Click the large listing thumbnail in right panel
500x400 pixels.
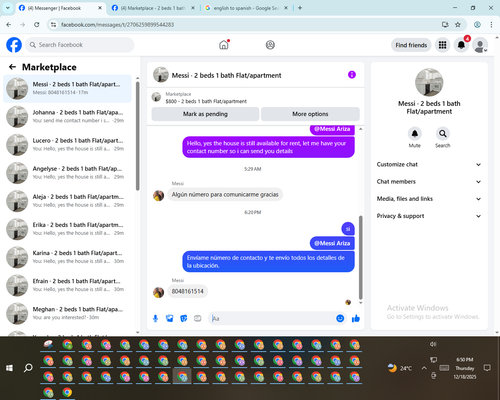click(x=429, y=82)
